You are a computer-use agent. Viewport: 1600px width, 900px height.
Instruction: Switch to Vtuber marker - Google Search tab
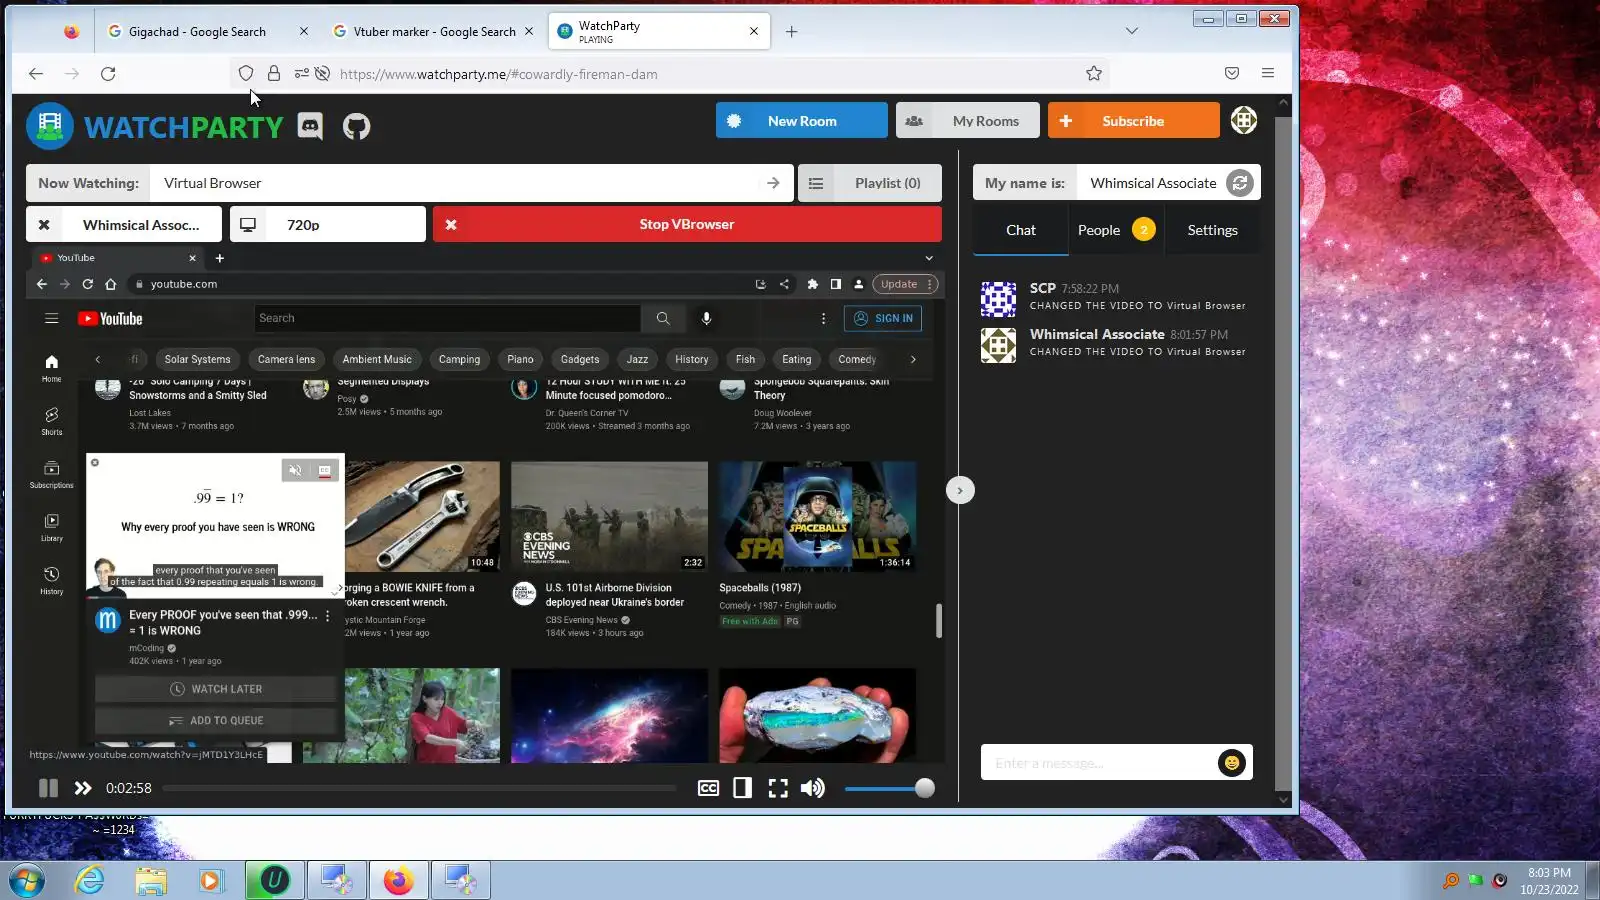coord(434,31)
